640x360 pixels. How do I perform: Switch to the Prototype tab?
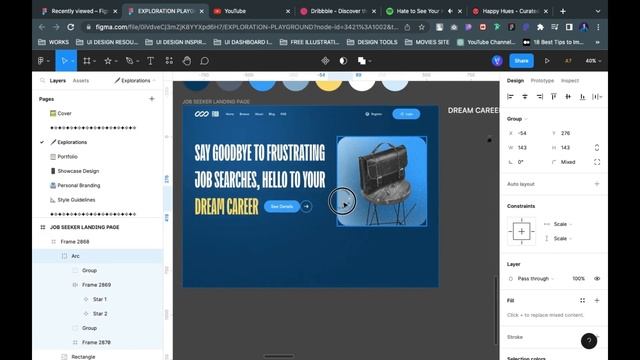[x=542, y=80]
